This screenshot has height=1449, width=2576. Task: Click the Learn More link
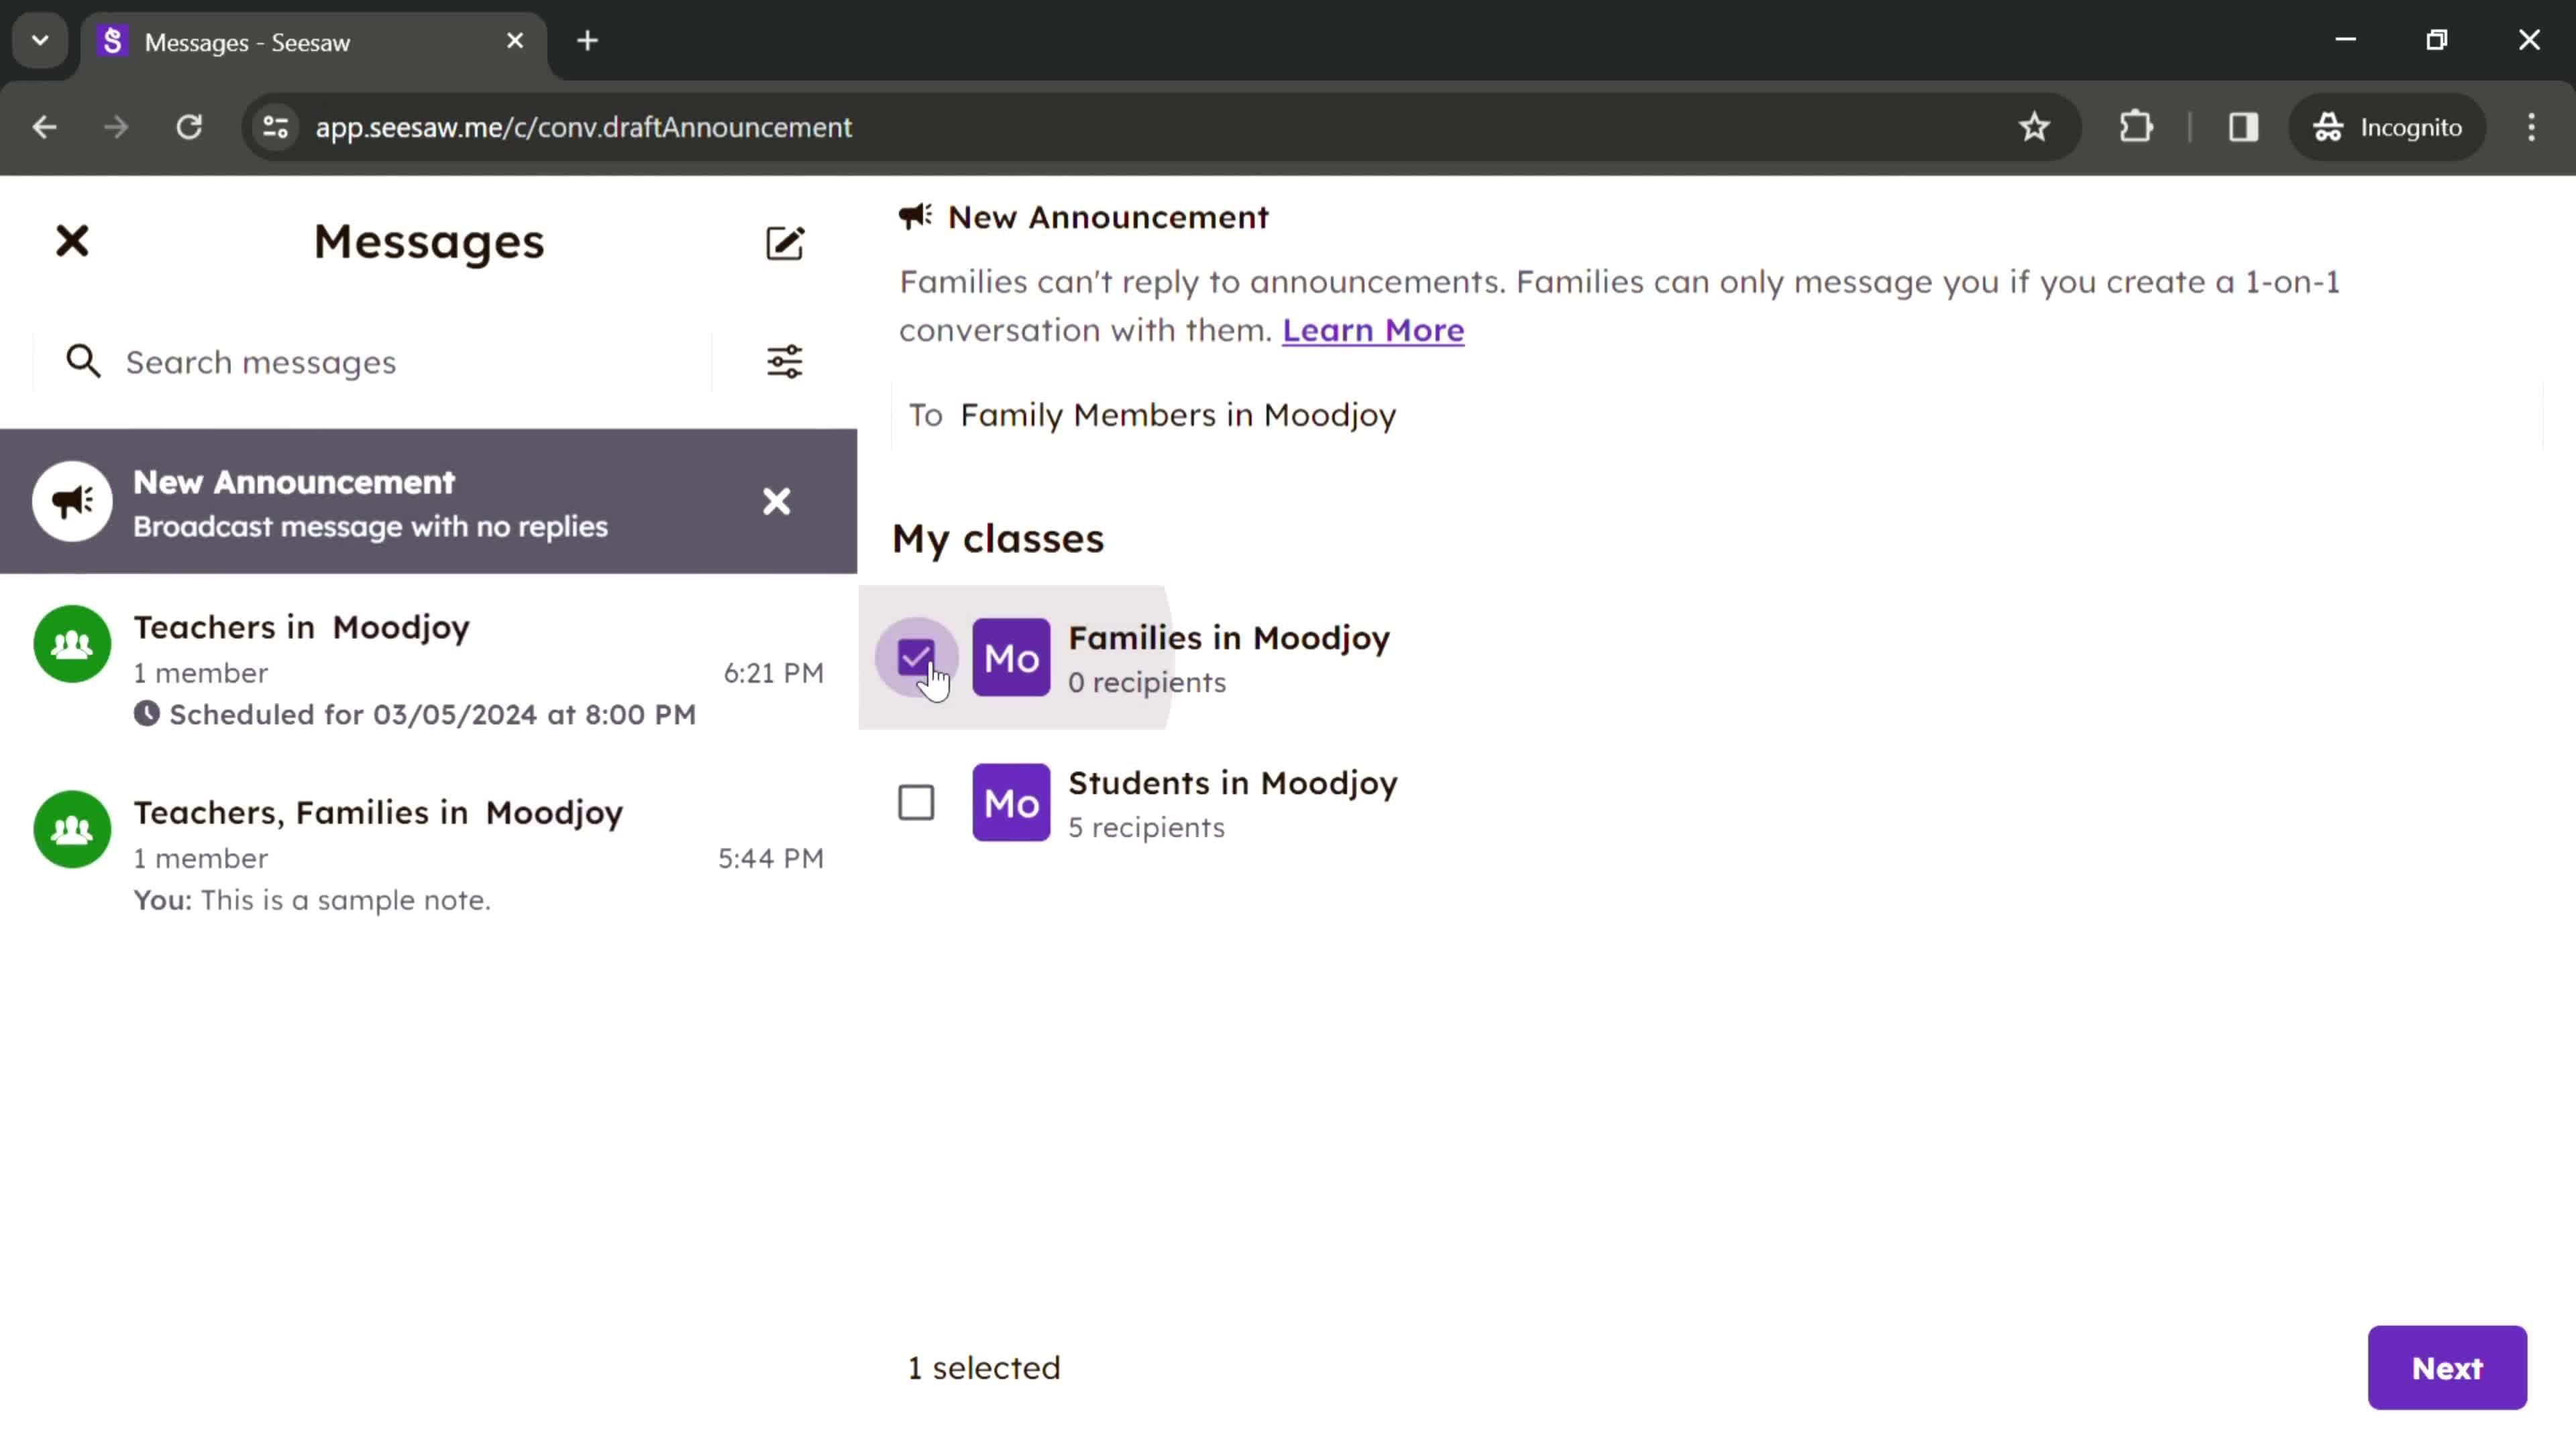(x=1373, y=329)
